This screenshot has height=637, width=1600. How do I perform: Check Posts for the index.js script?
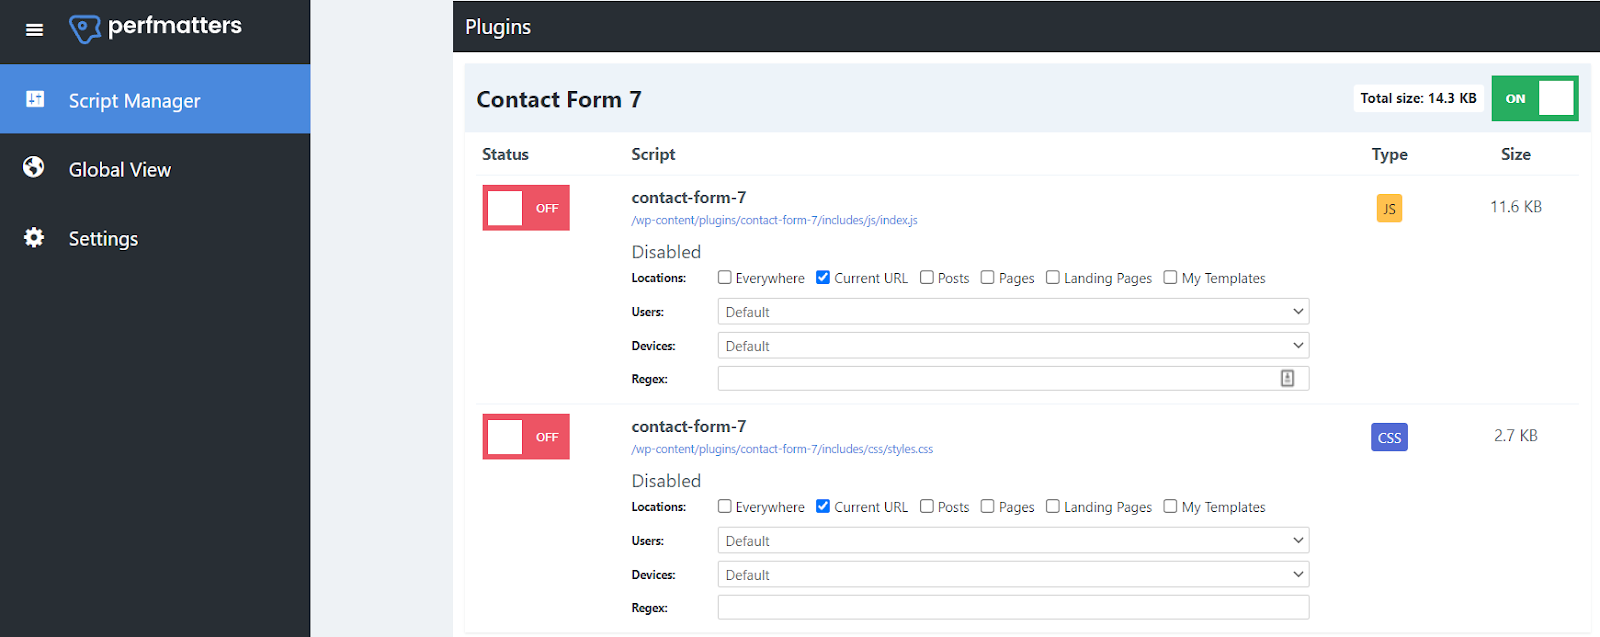coord(927,277)
